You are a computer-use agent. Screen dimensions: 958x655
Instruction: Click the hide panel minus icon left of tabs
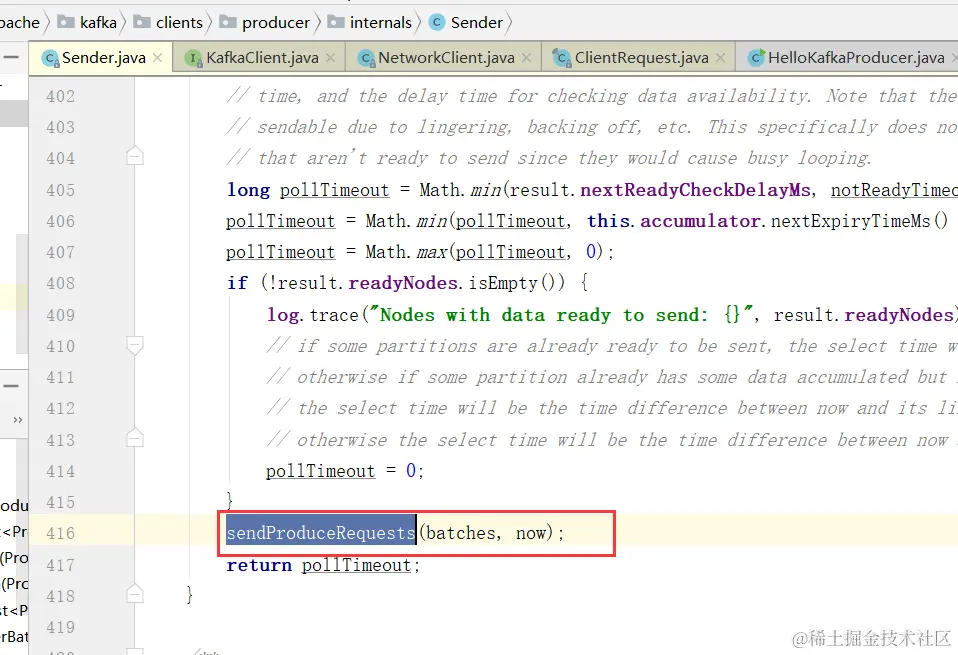tap(11, 57)
